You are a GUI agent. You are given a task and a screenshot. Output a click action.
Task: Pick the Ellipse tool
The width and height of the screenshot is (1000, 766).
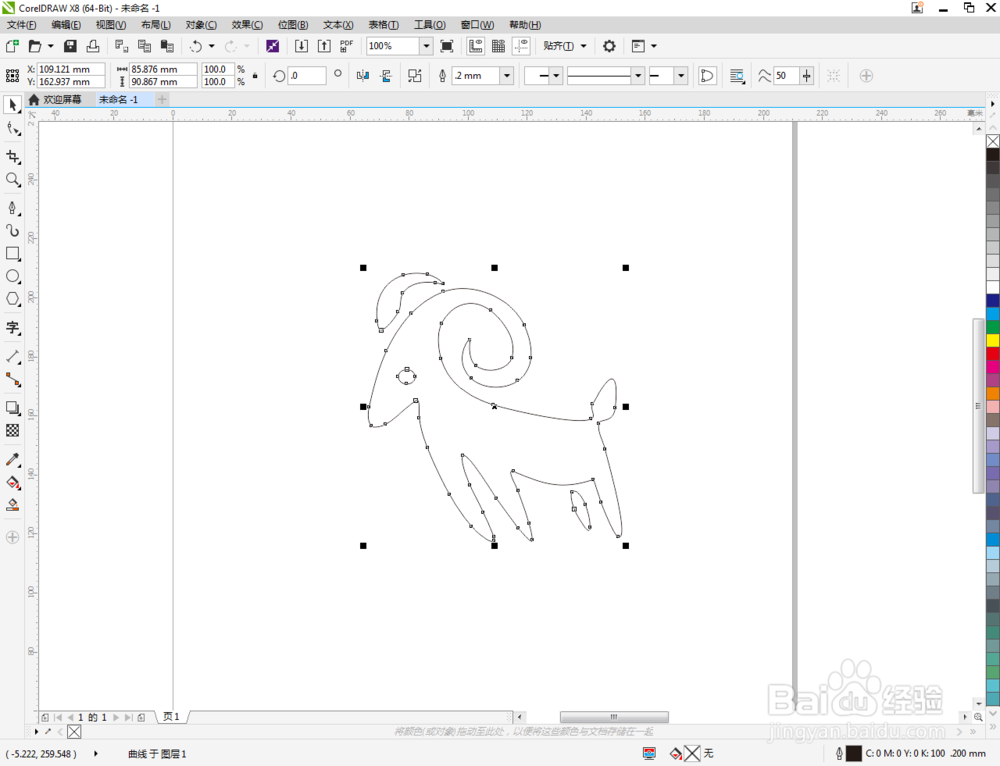(12, 276)
